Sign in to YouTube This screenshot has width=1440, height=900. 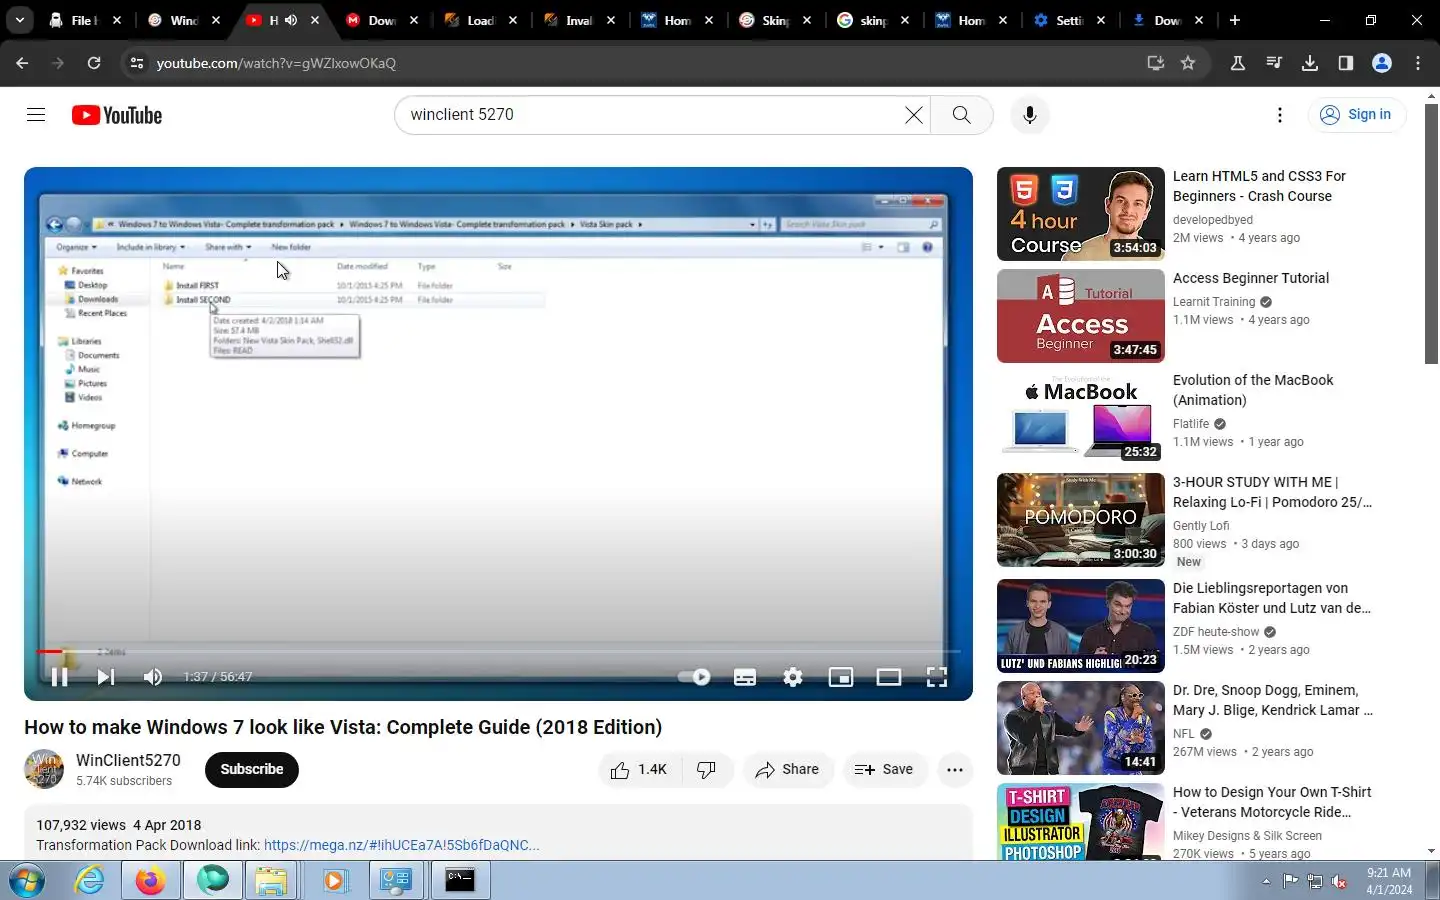point(1356,115)
